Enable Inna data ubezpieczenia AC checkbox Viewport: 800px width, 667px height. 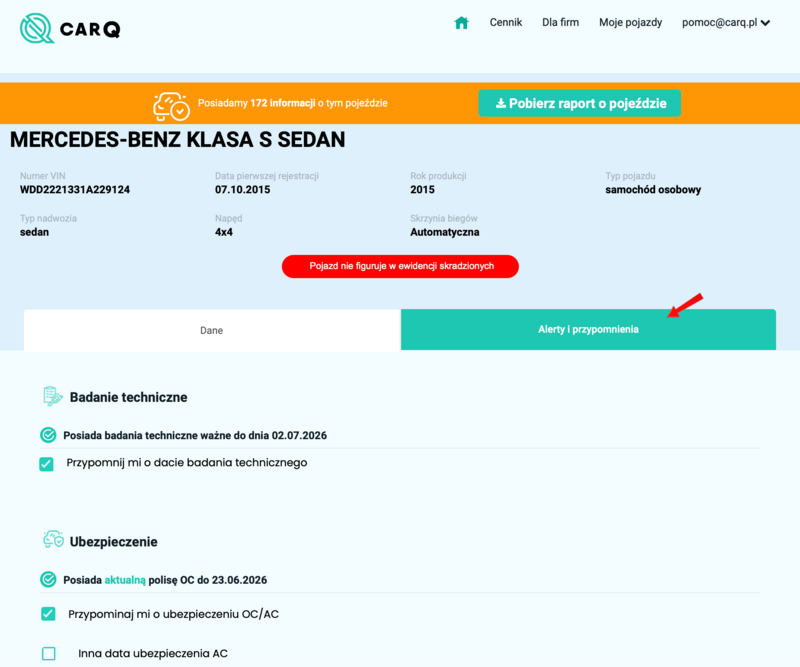click(48, 653)
